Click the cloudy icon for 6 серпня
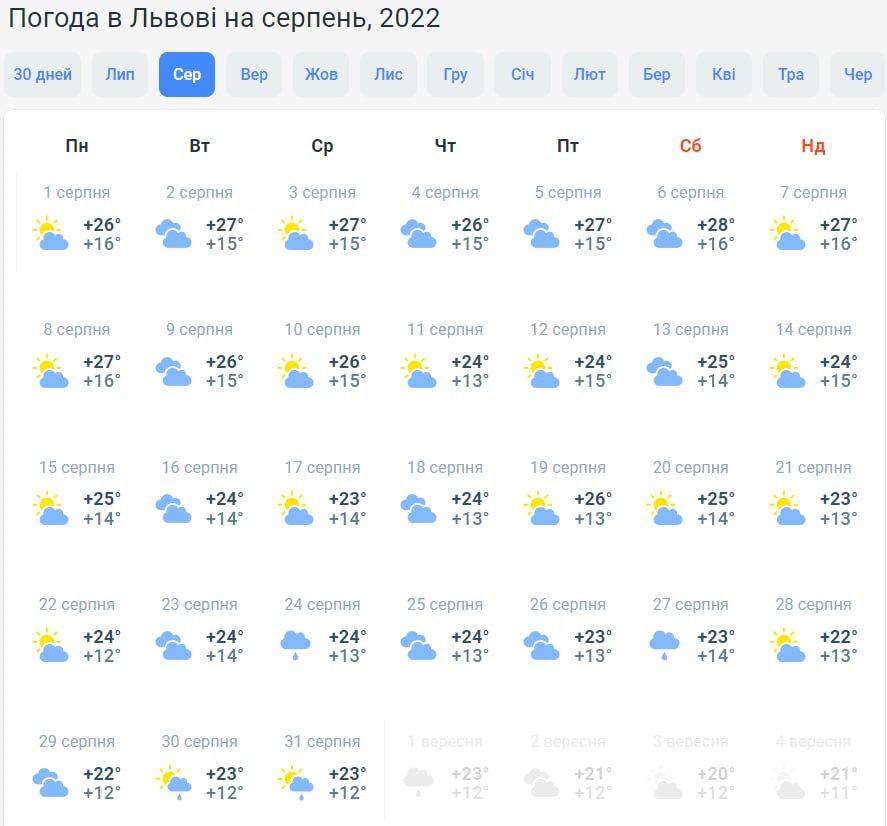Image resolution: width=887 pixels, height=826 pixels. pos(664,234)
